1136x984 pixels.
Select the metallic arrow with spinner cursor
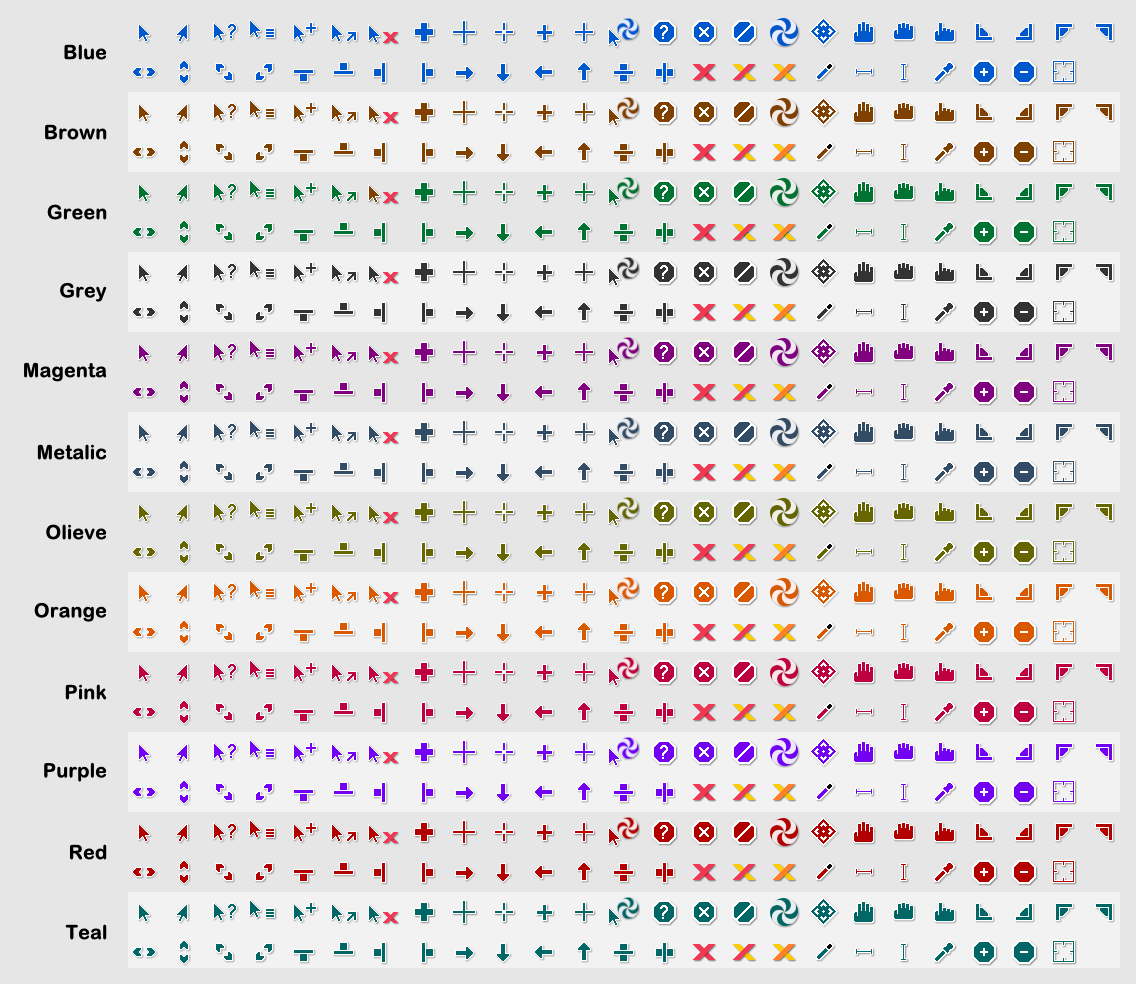coord(624,432)
